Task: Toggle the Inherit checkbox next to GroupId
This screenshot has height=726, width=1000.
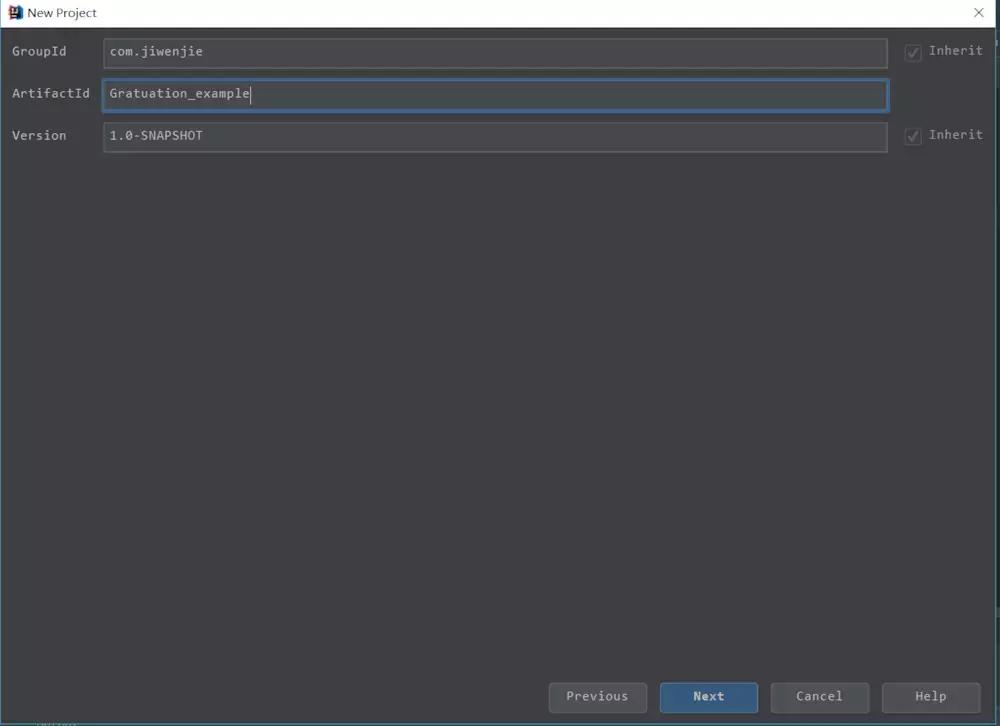Action: (x=913, y=52)
